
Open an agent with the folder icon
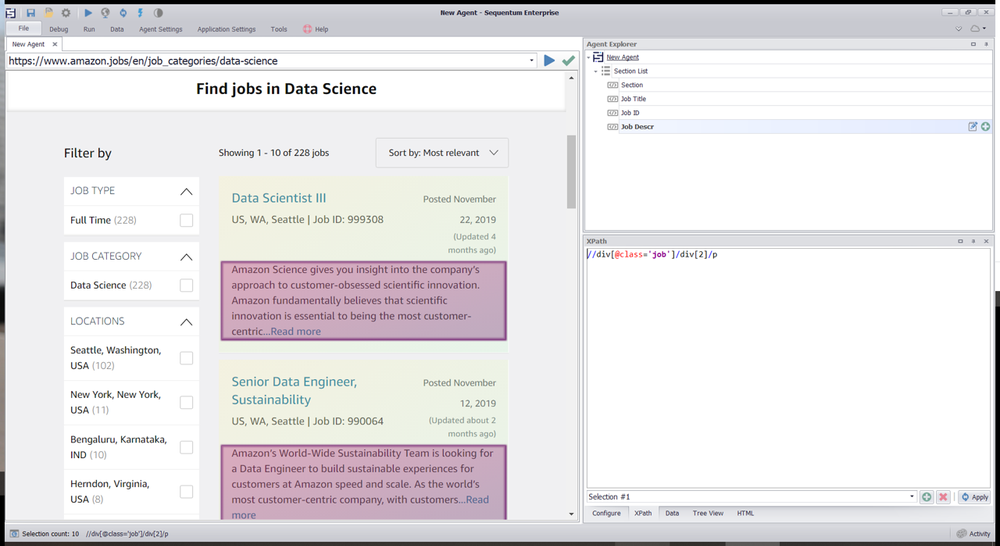click(48, 13)
